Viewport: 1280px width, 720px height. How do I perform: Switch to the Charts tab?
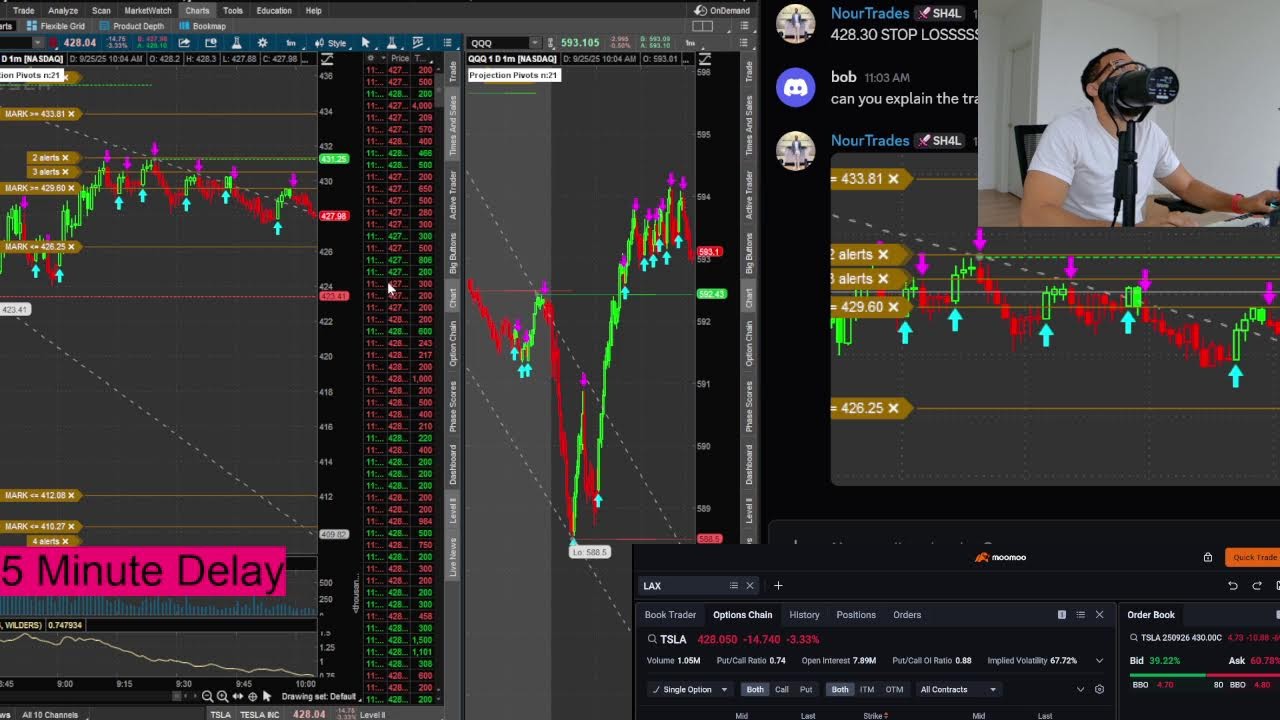197,10
